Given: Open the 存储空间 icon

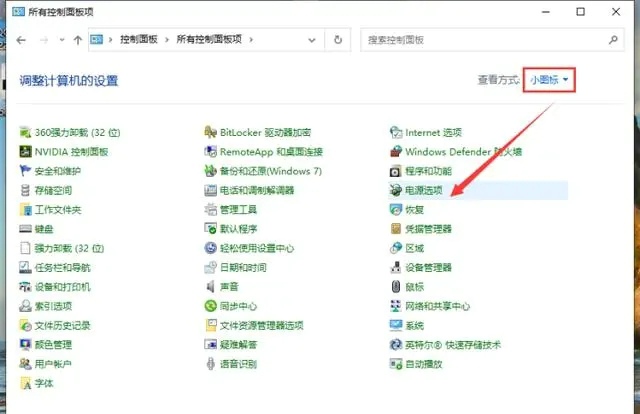Looking at the screenshot, I should (25, 190).
